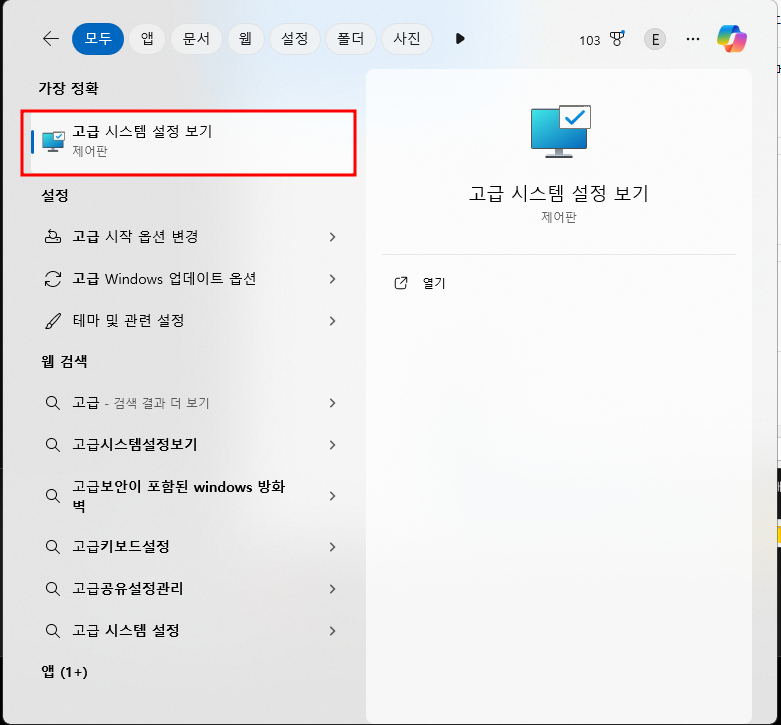Click the 웹 검색 section heading

(x=64, y=361)
